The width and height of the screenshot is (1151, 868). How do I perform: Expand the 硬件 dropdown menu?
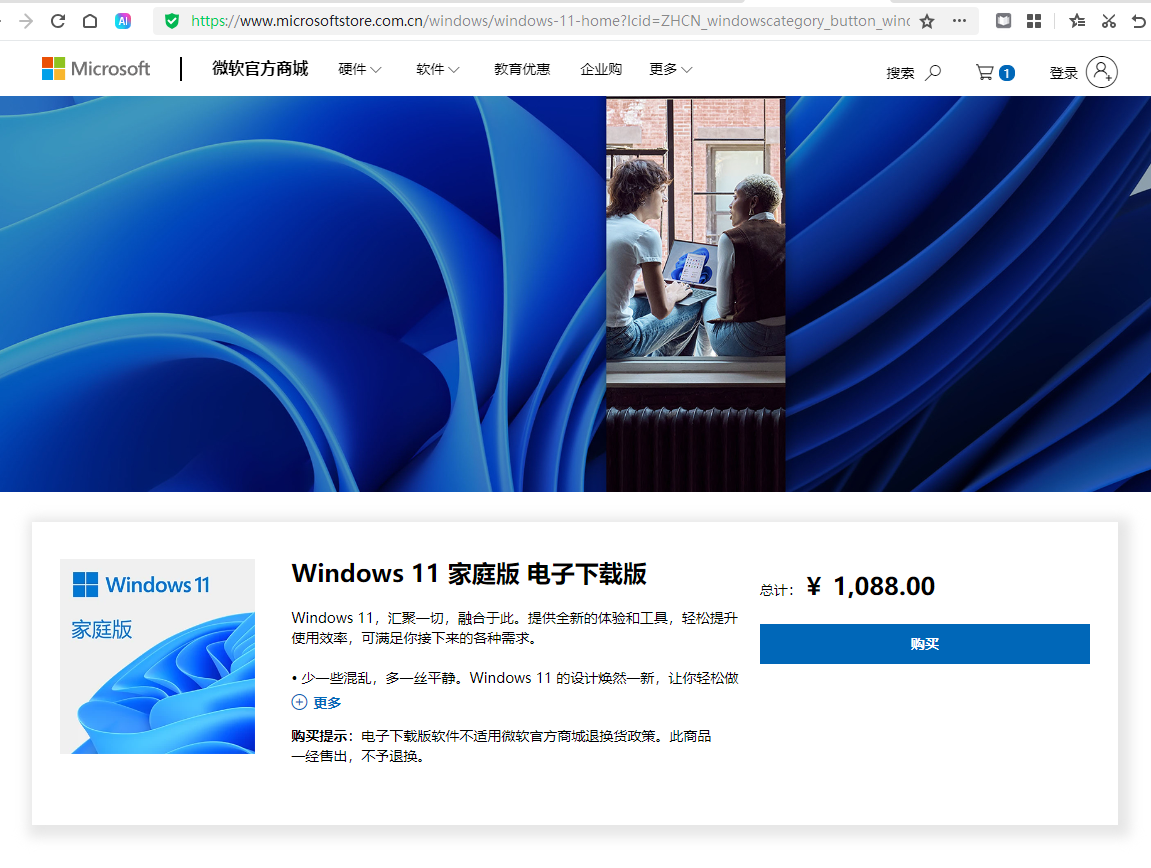coord(360,69)
